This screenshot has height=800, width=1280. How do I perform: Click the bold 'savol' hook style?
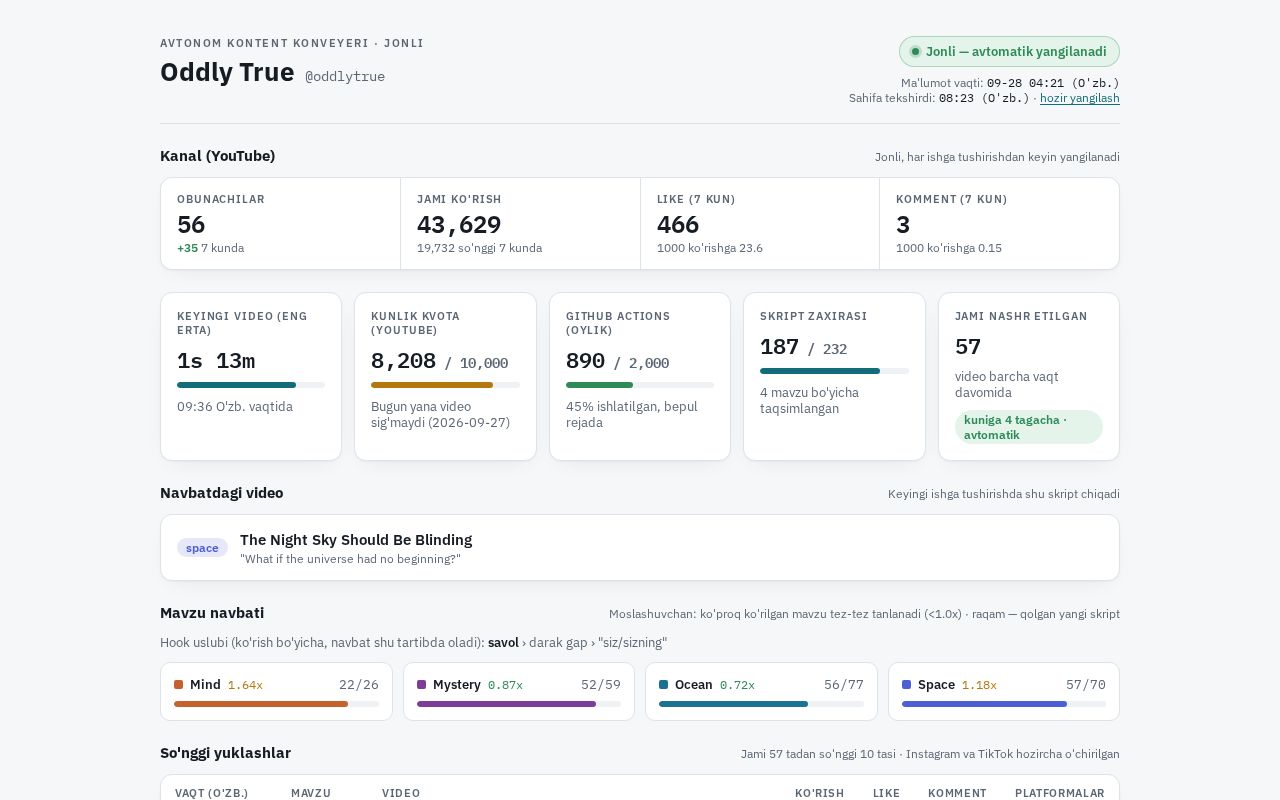click(x=503, y=642)
